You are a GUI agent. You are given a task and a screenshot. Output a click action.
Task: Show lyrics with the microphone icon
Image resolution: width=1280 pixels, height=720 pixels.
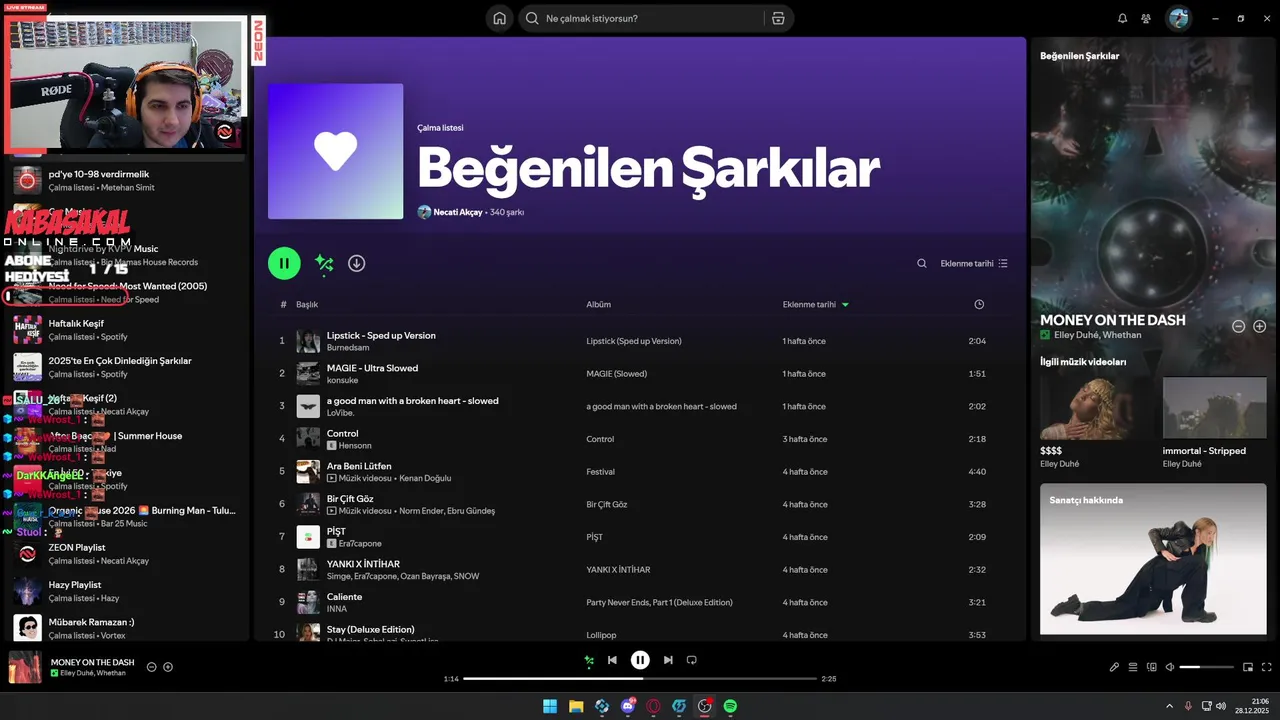(x=1114, y=667)
